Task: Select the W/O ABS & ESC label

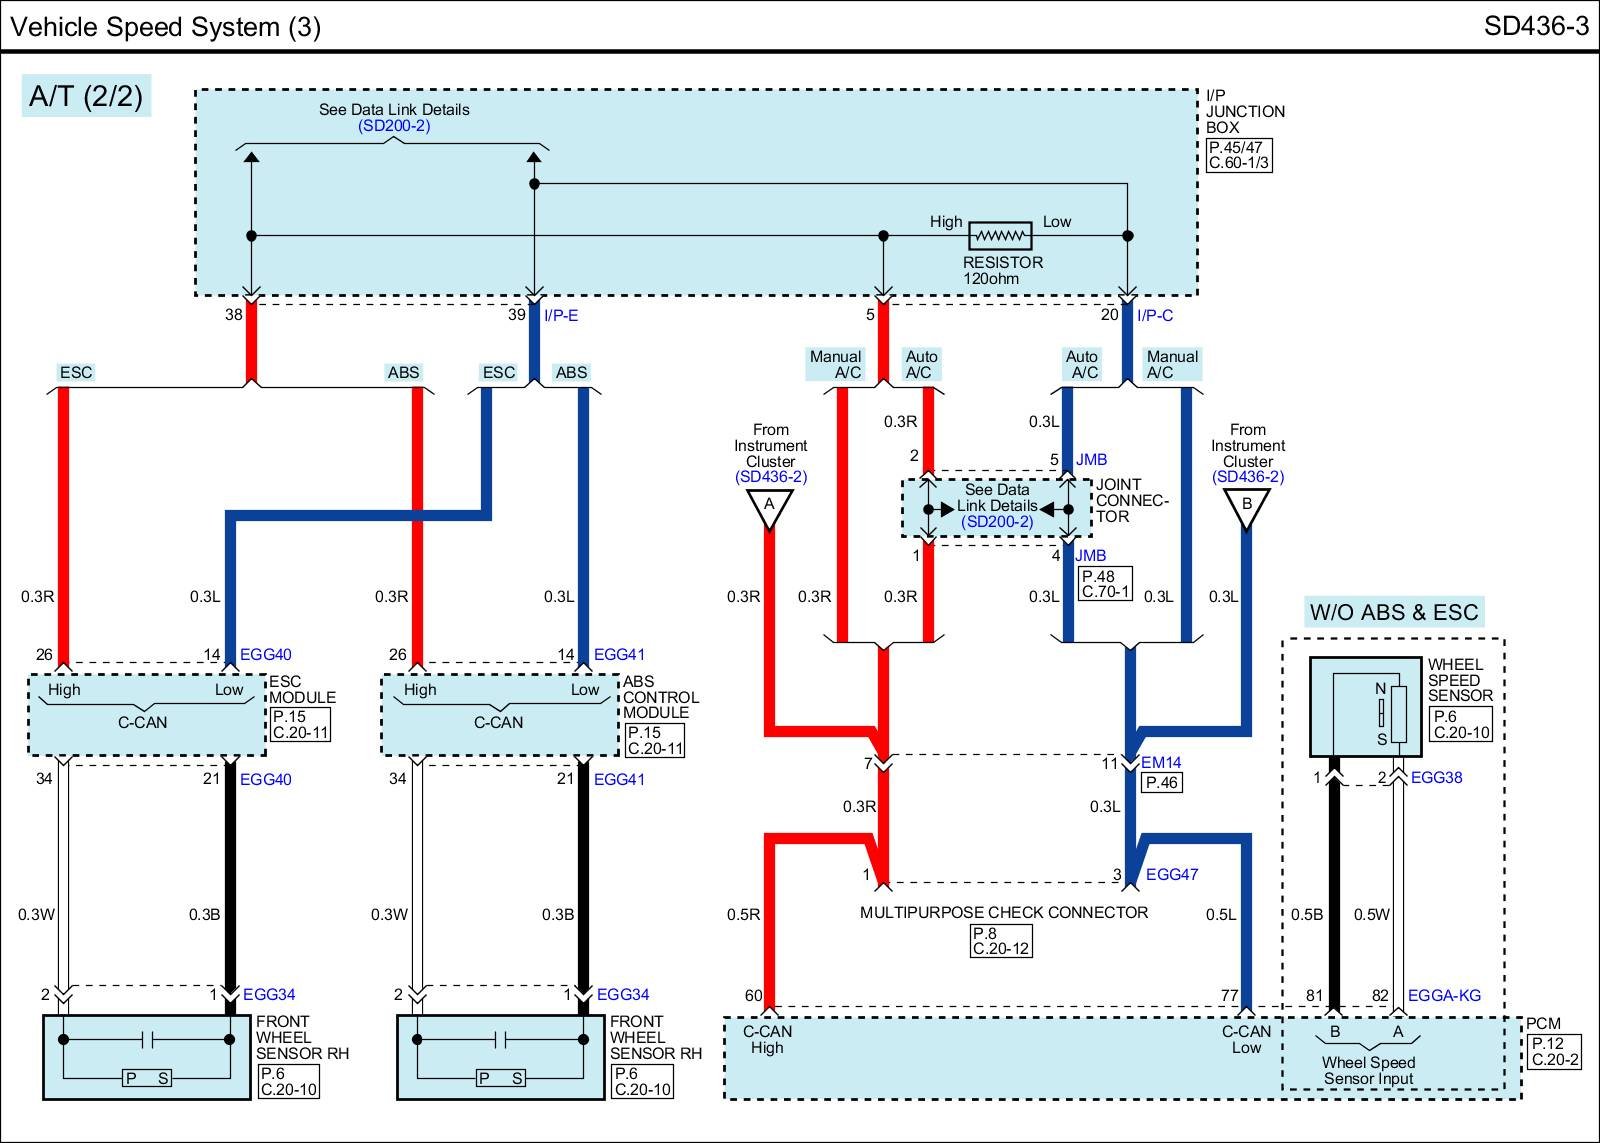Action: tap(1393, 612)
